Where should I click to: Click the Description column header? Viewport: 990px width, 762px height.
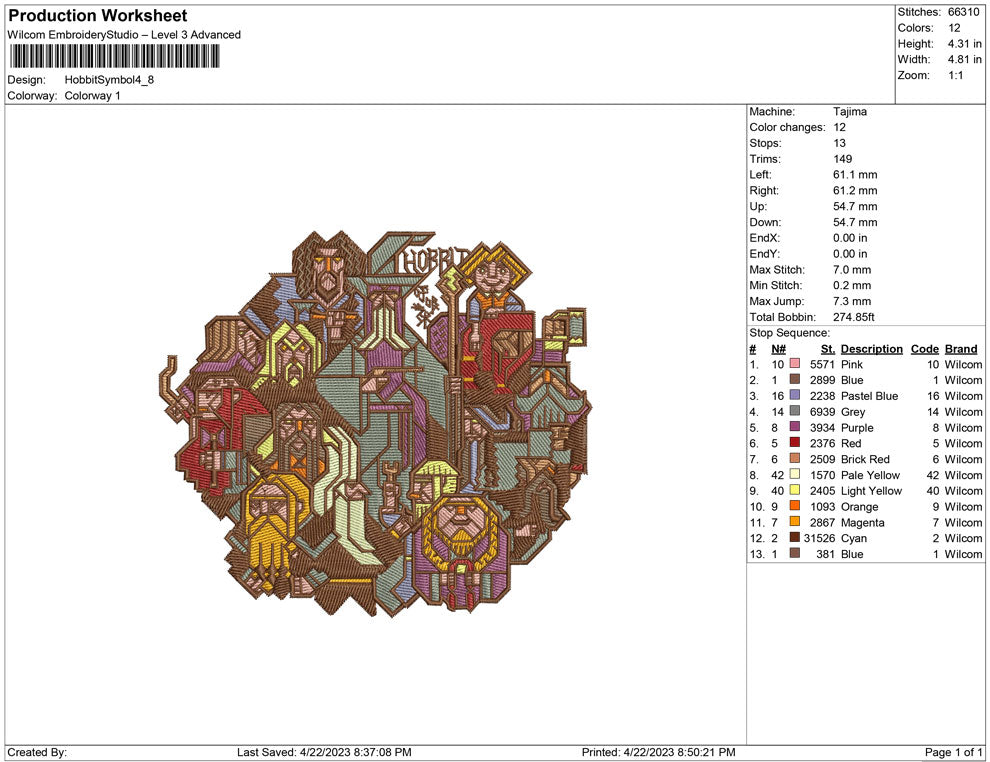click(871, 348)
